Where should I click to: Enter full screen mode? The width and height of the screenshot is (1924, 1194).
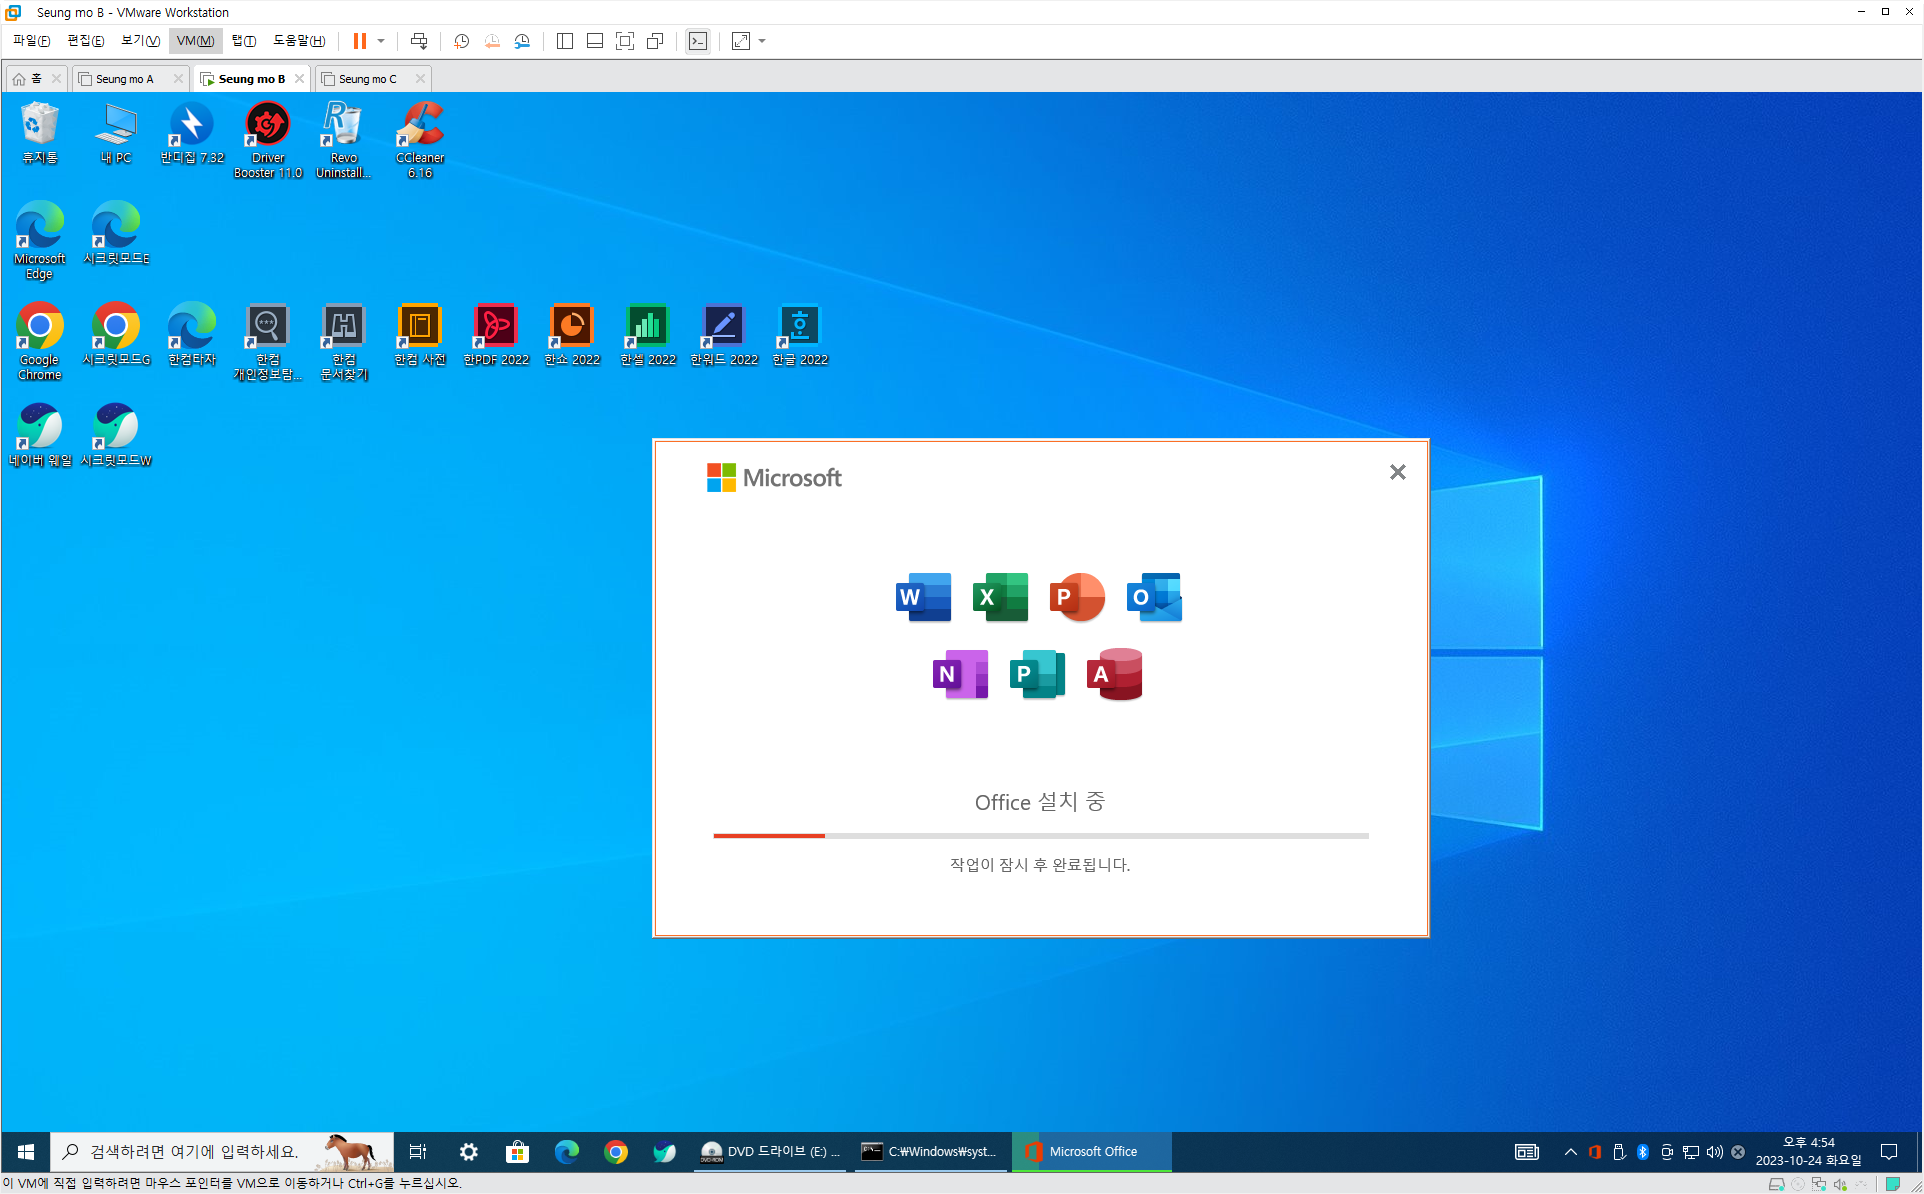point(625,41)
